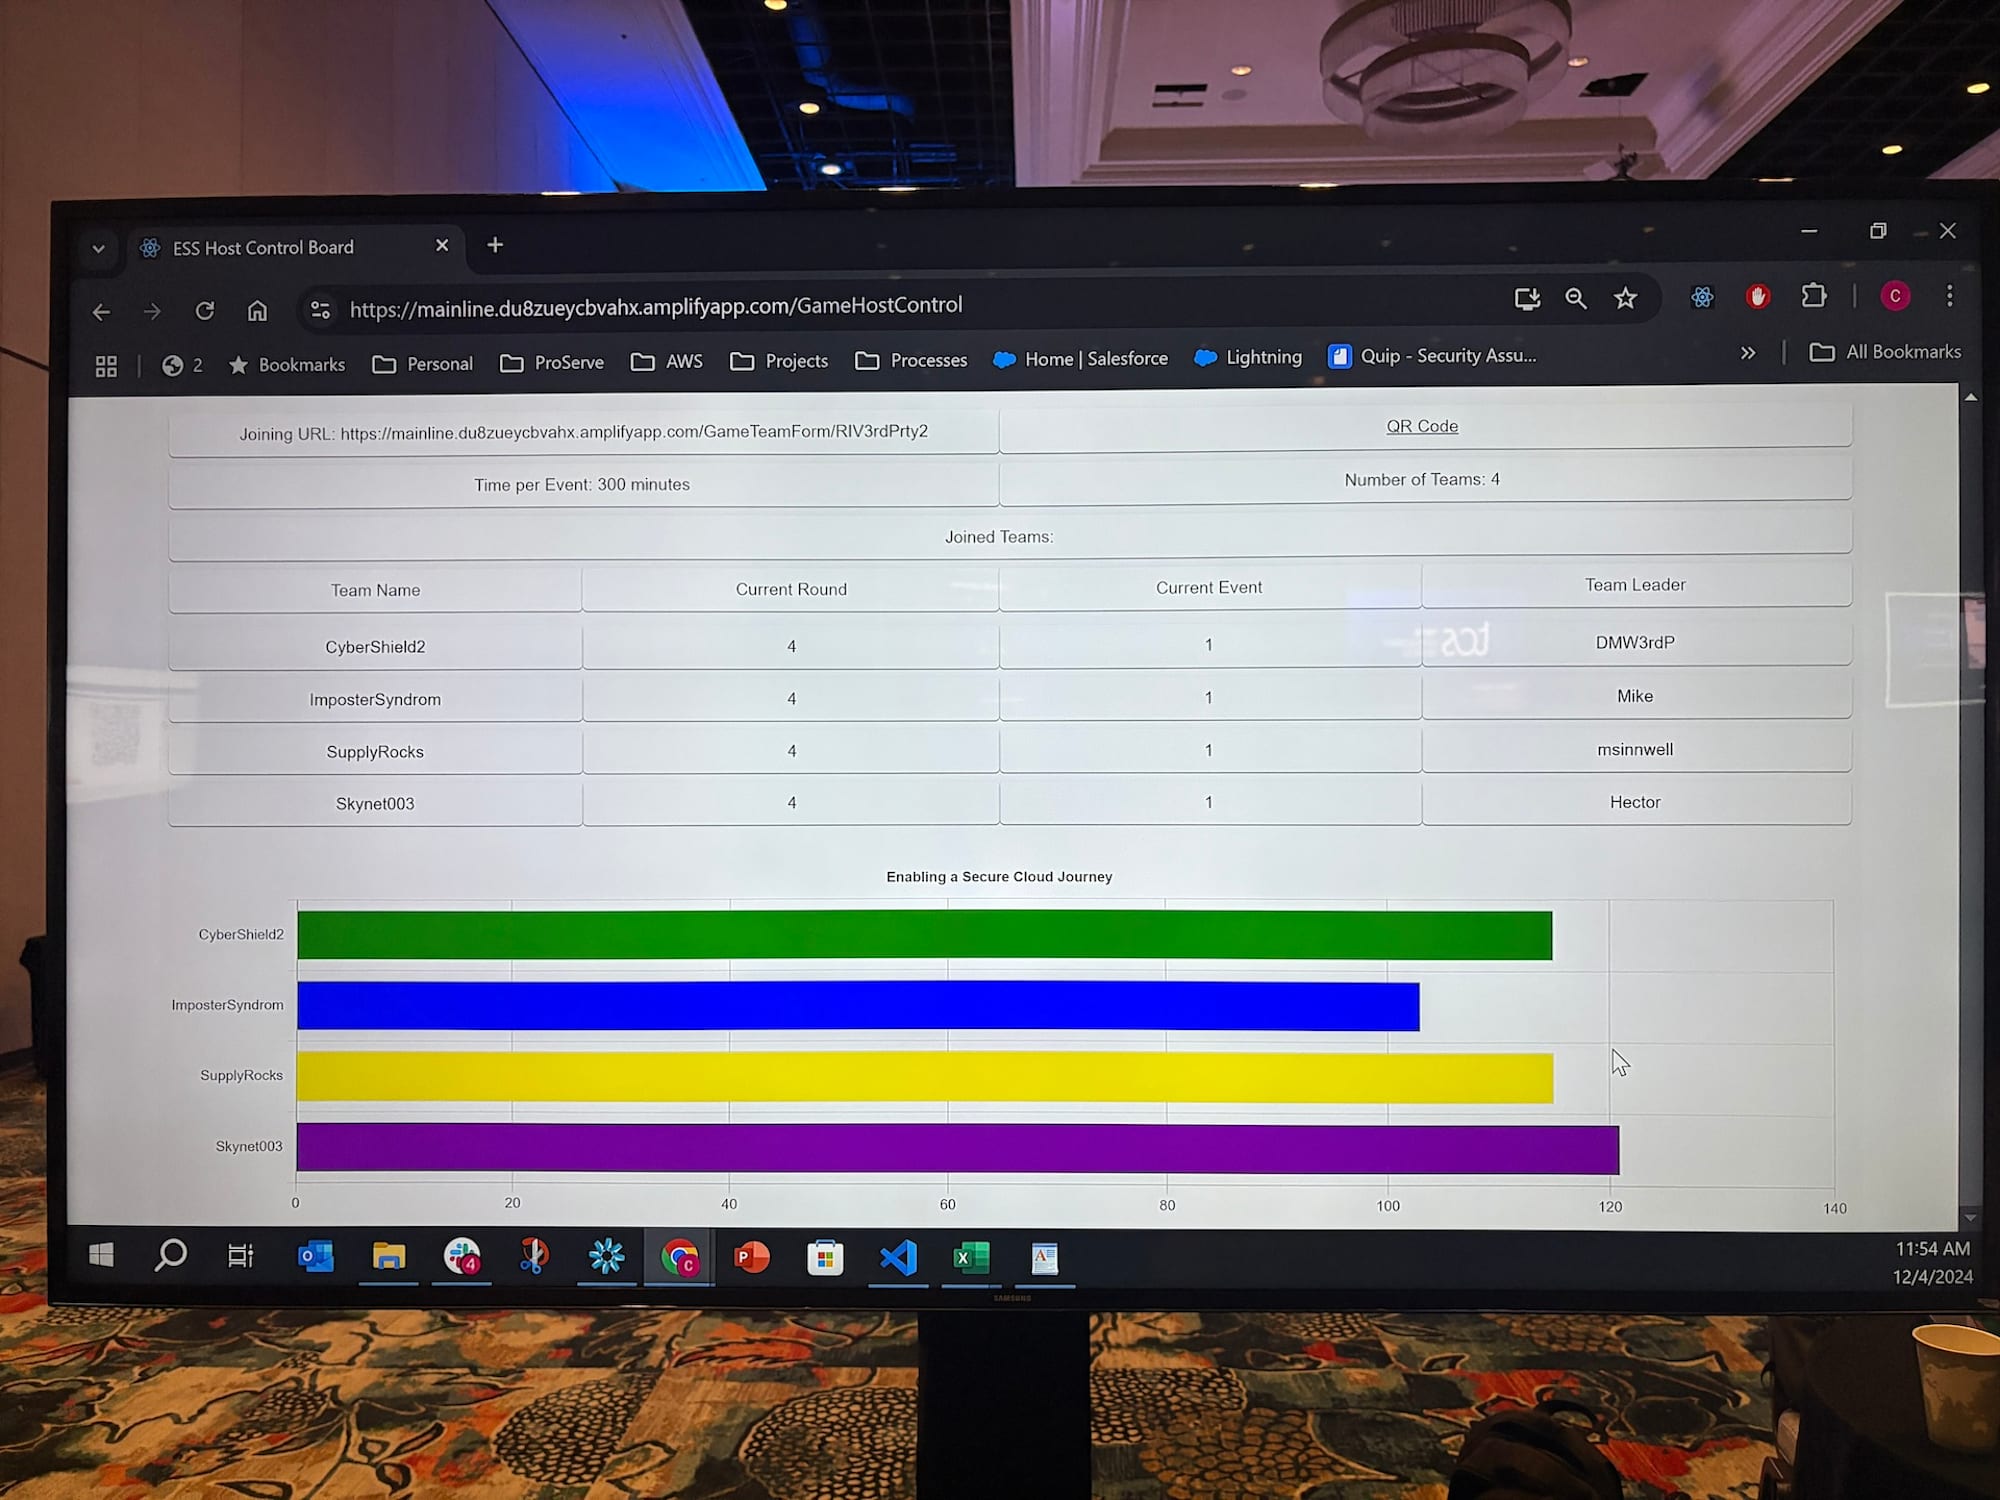Close the ESS Host Control Board tab
The width and height of the screenshot is (2000, 1500).
[442, 245]
